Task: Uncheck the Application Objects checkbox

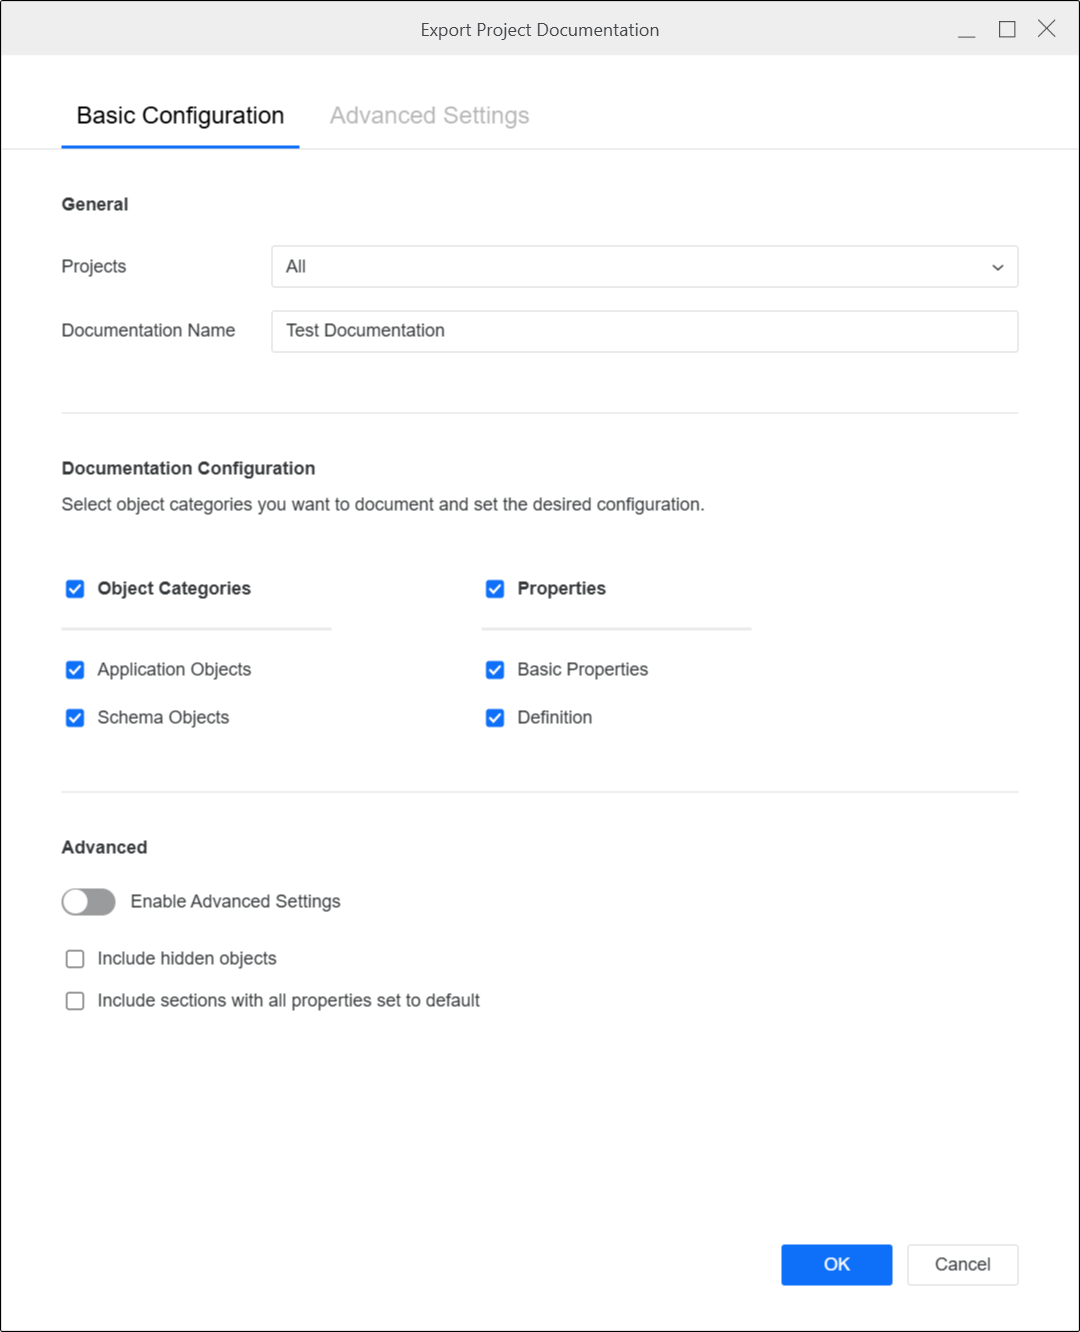Action: pos(75,670)
